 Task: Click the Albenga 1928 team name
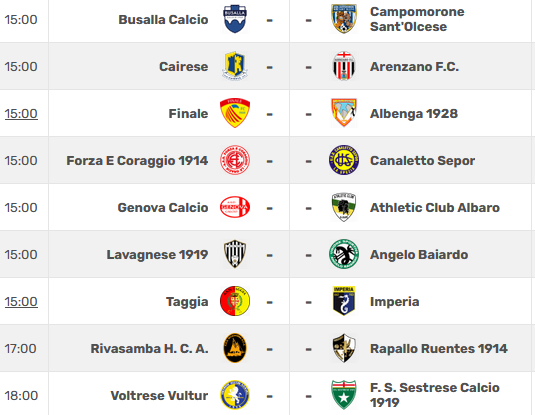pos(414,114)
